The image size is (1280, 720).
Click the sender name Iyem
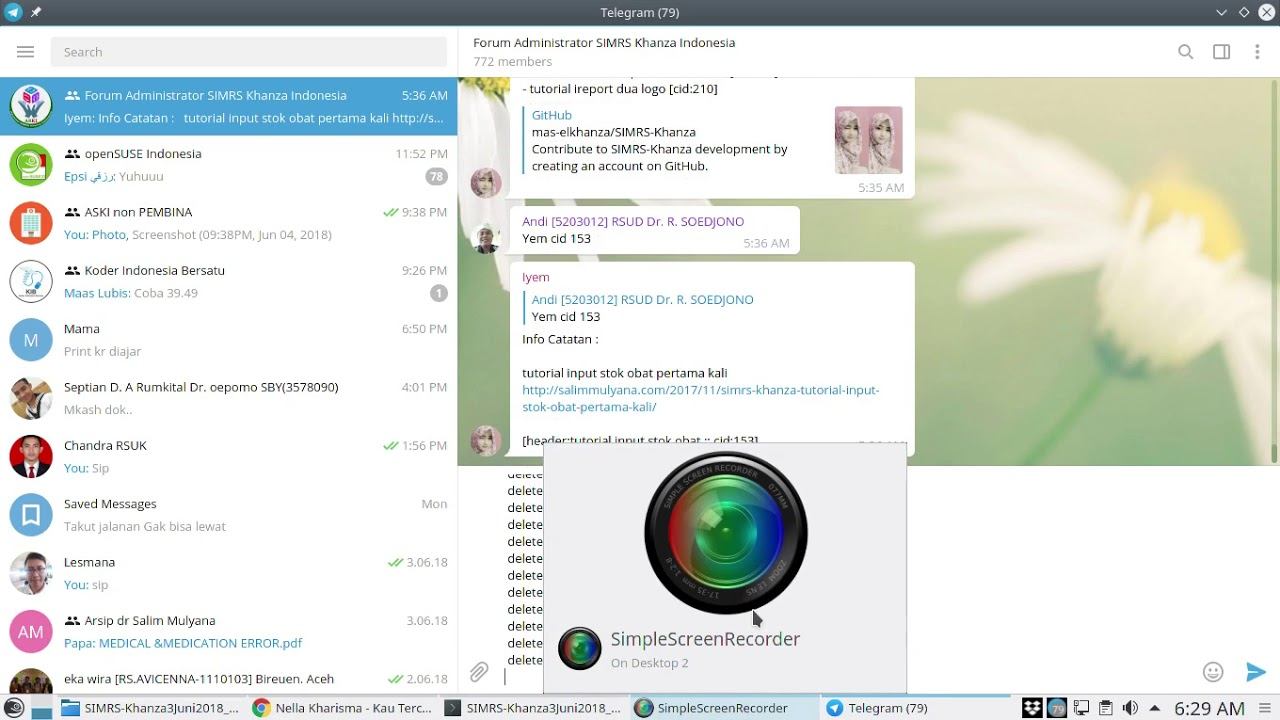coord(536,277)
